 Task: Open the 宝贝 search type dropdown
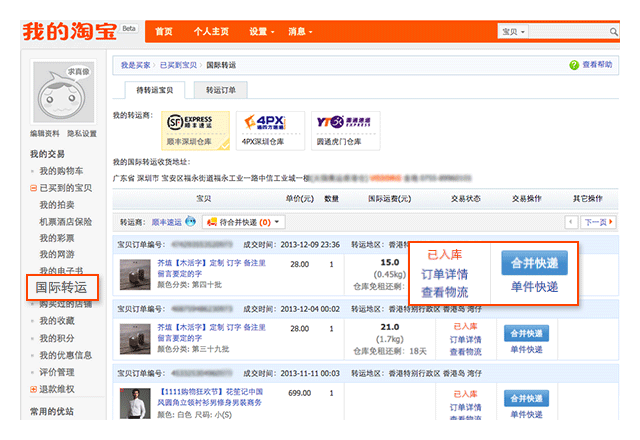[x=513, y=31]
